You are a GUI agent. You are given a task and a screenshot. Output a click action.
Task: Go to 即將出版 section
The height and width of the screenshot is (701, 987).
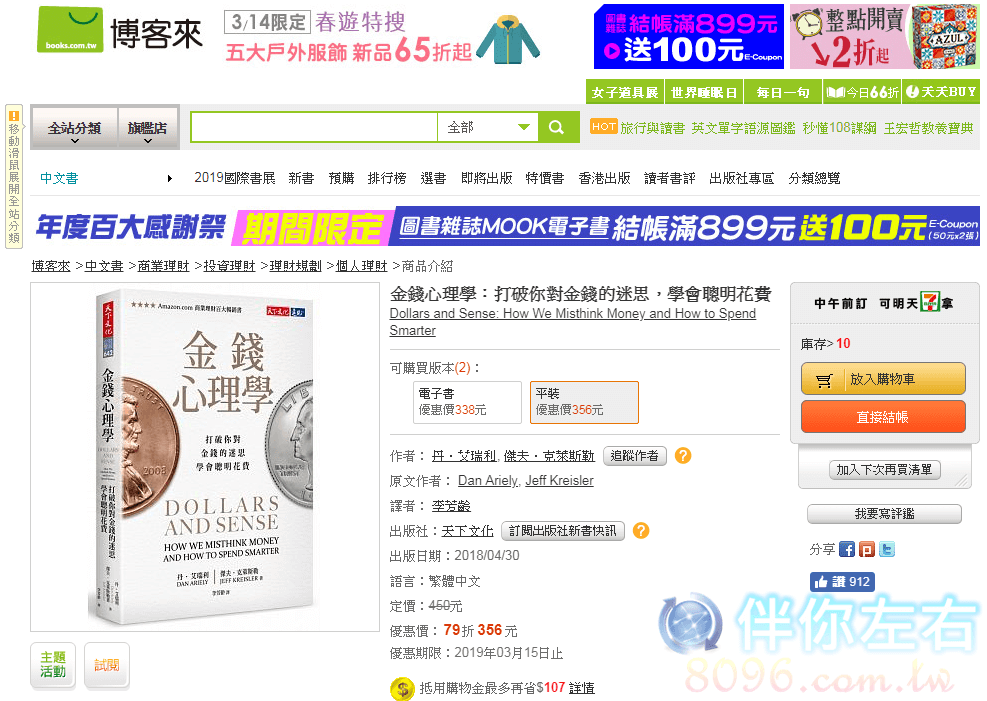click(x=487, y=178)
